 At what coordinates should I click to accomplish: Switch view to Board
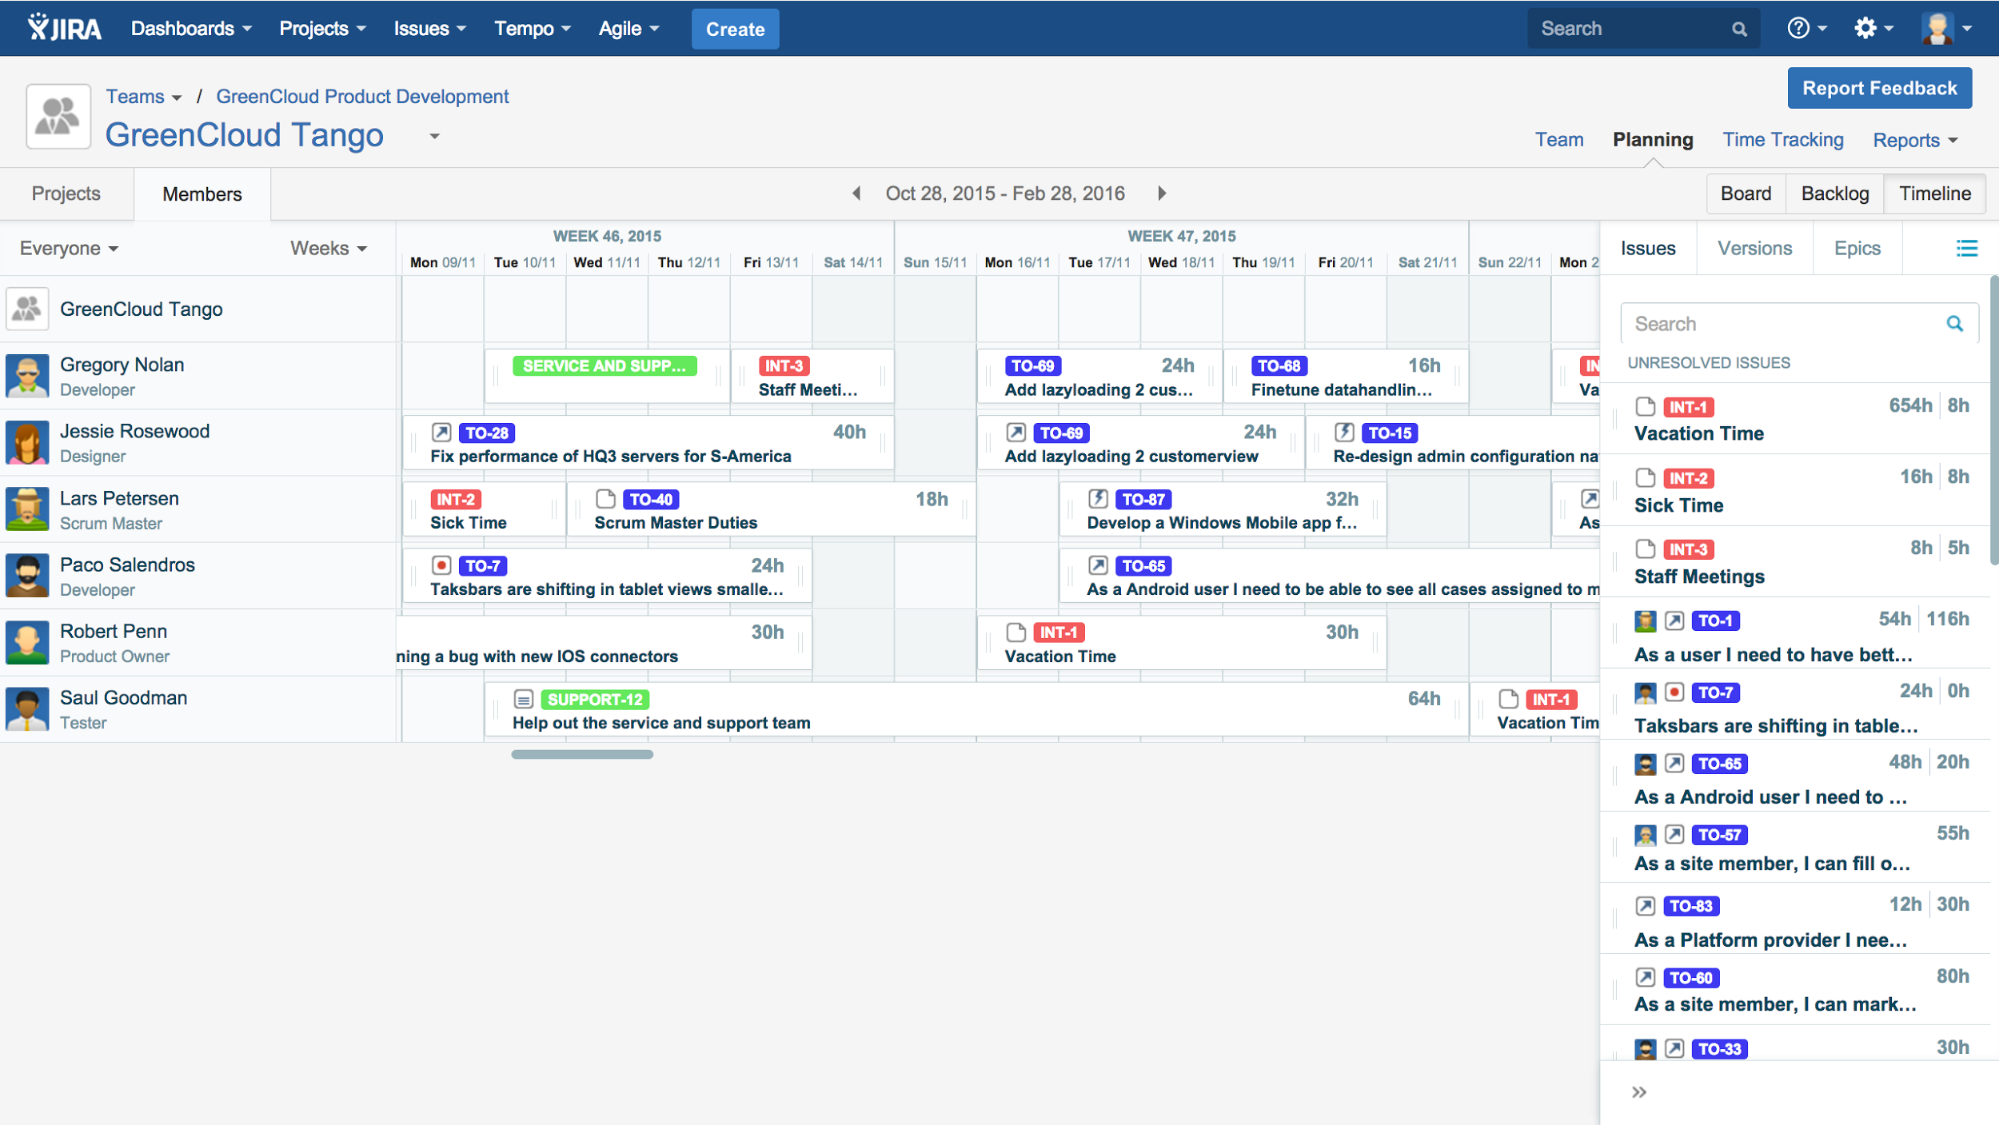(1745, 193)
